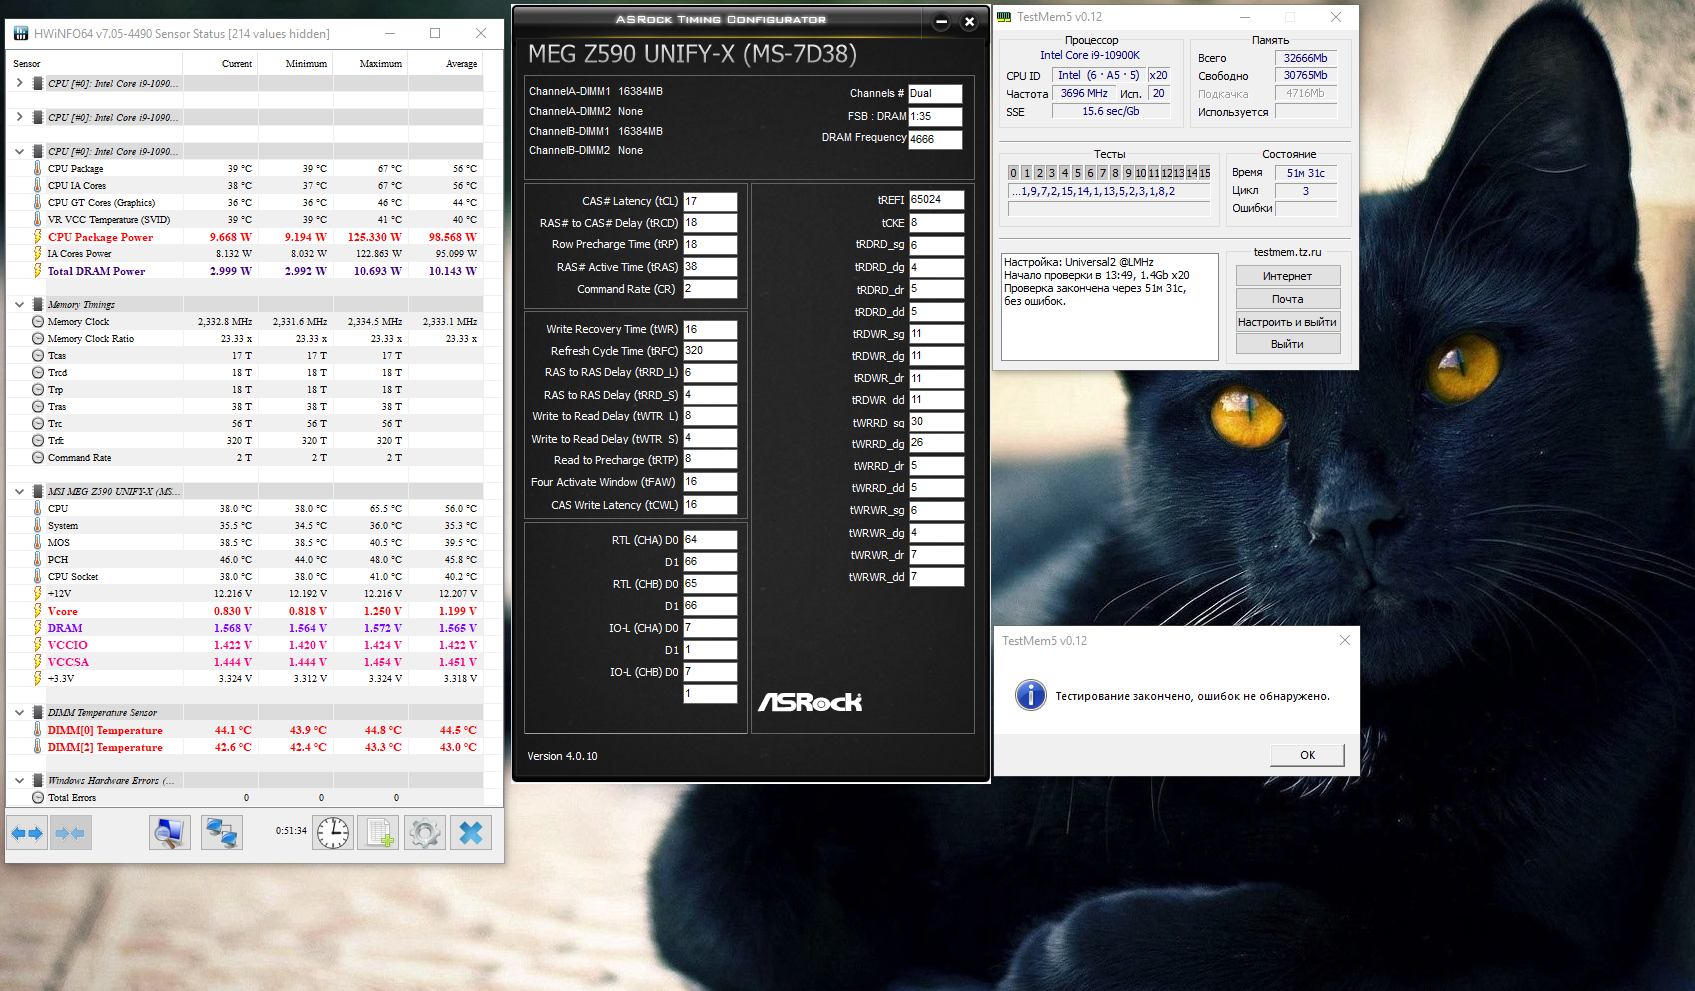Close the ASRock Timing Configurator window
The image size is (1695, 991).
969,21
